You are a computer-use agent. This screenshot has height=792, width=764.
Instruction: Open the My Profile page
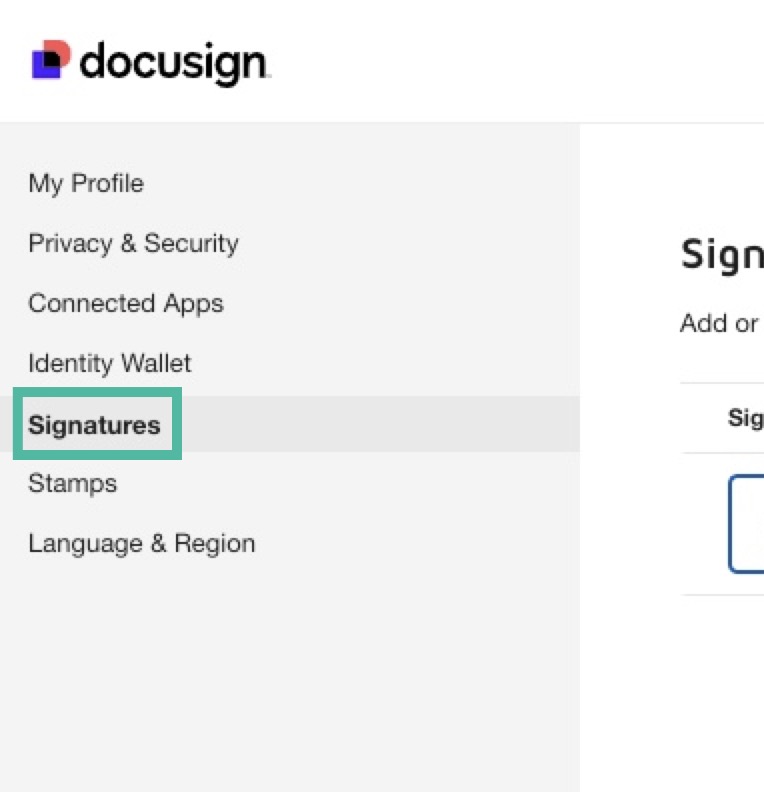86,184
